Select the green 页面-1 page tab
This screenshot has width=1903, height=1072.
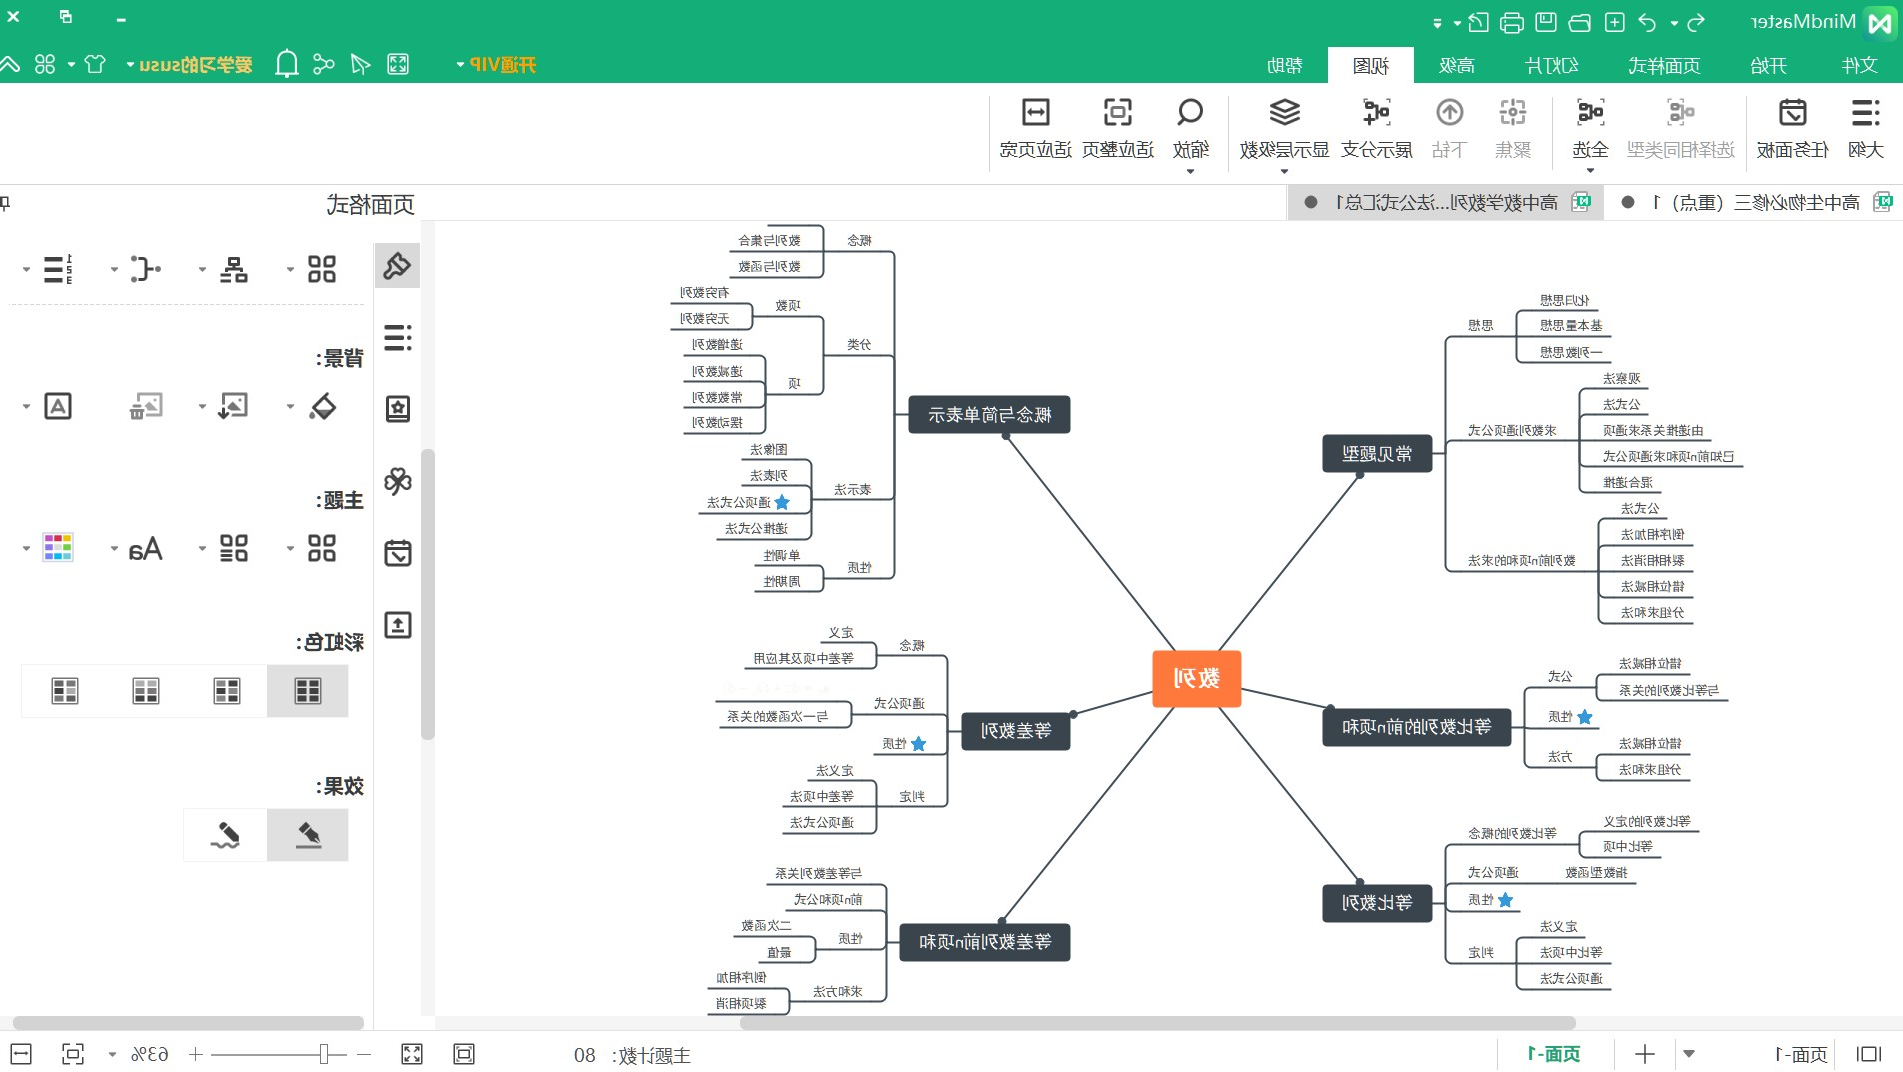point(1554,1054)
